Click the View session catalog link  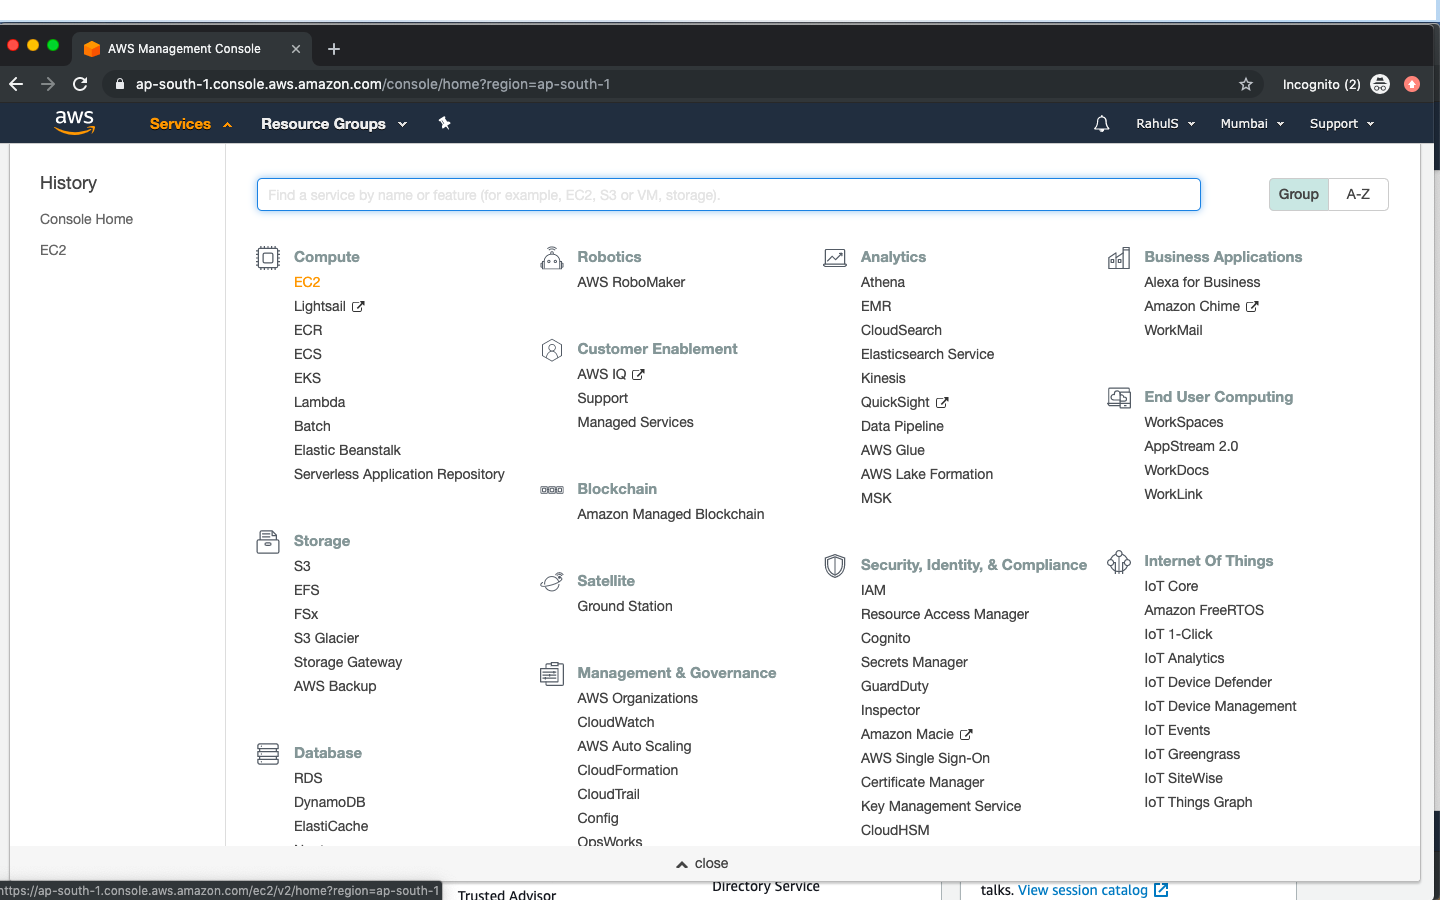(1085, 889)
